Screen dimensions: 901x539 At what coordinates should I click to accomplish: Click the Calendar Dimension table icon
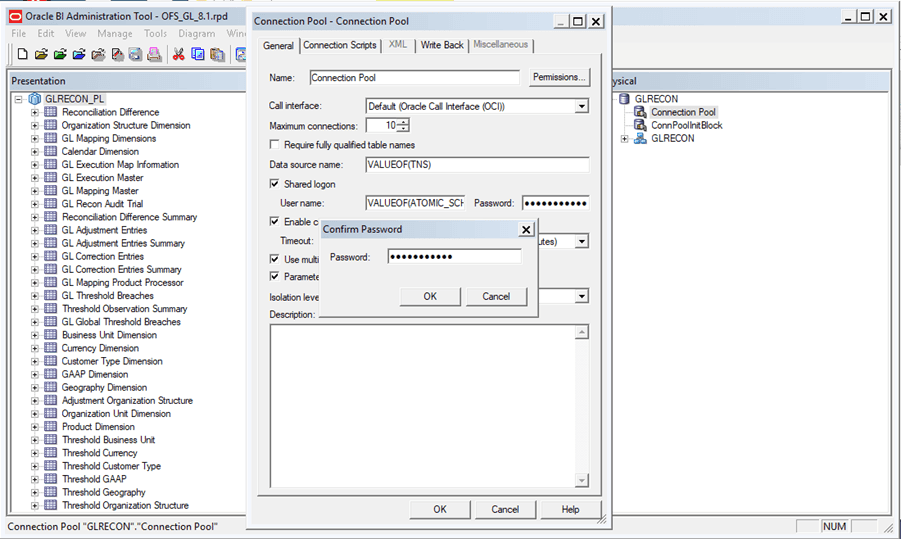pos(51,151)
